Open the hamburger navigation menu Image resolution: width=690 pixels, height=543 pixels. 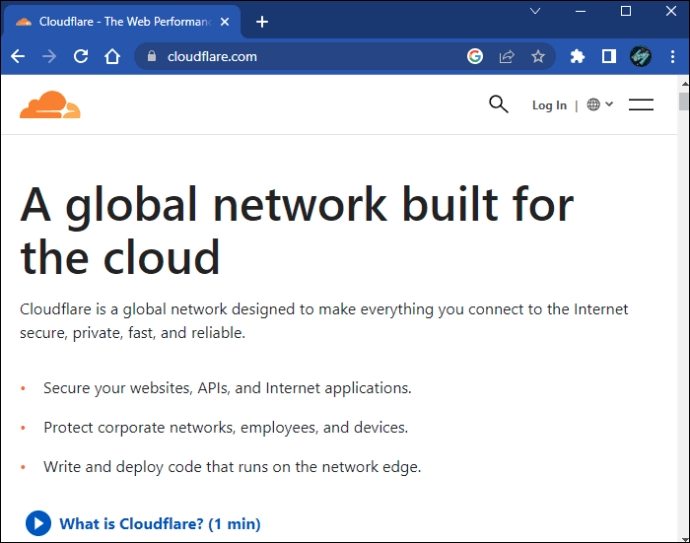(x=641, y=104)
